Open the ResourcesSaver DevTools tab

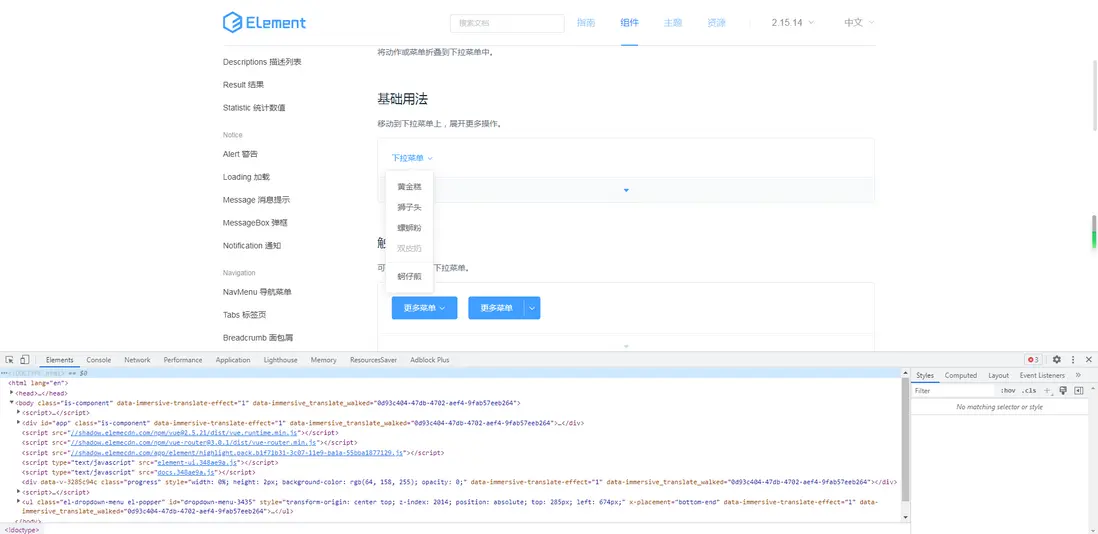(x=373, y=360)
